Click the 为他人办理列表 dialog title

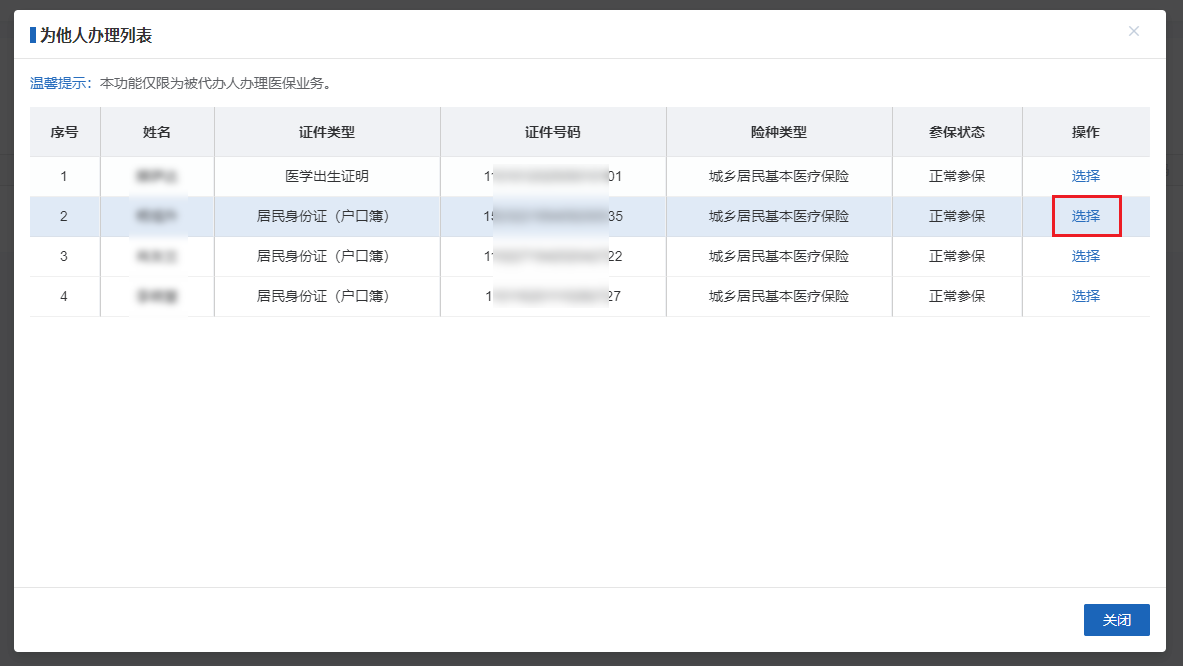pyautogui.click(x=96, y=36)
